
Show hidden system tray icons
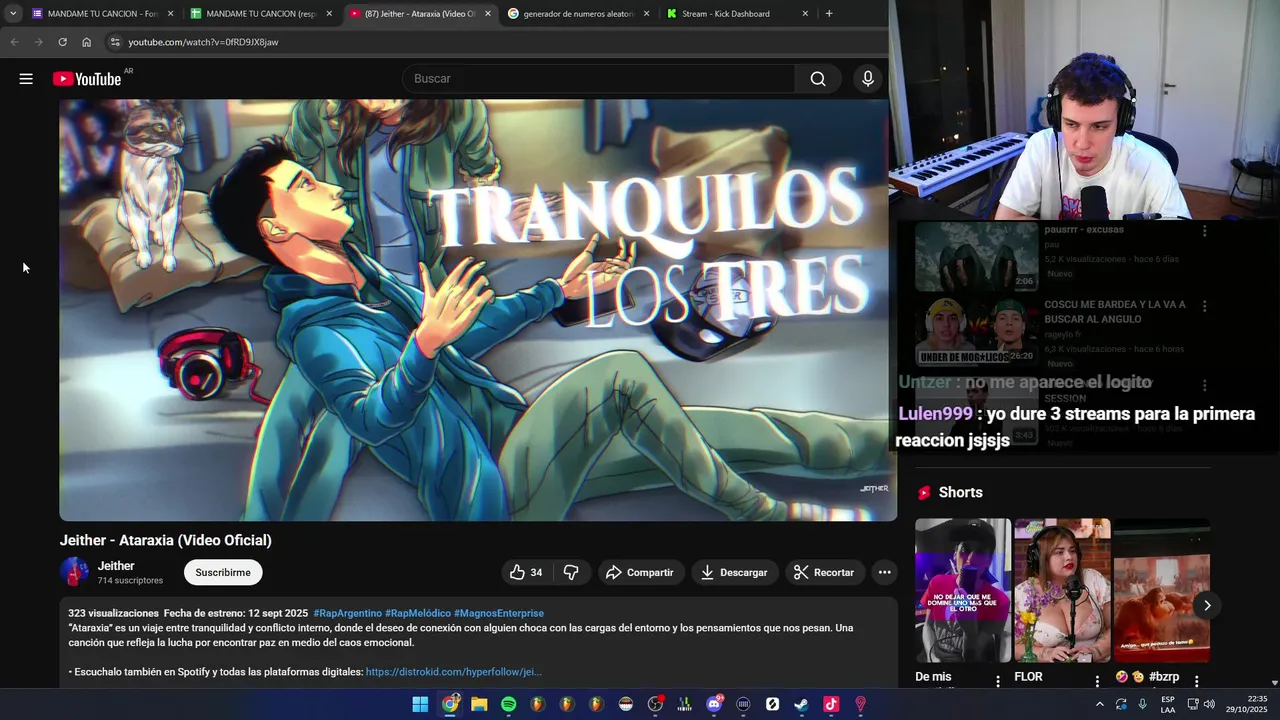pos(1100,704)
